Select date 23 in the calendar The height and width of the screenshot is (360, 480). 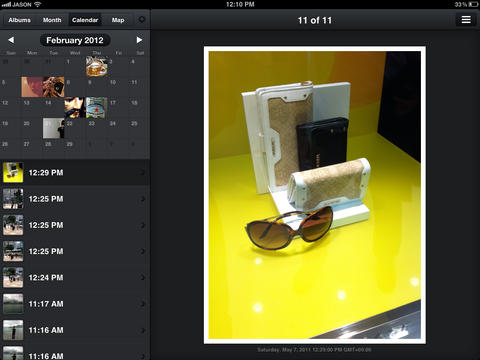tap(97, 128)
